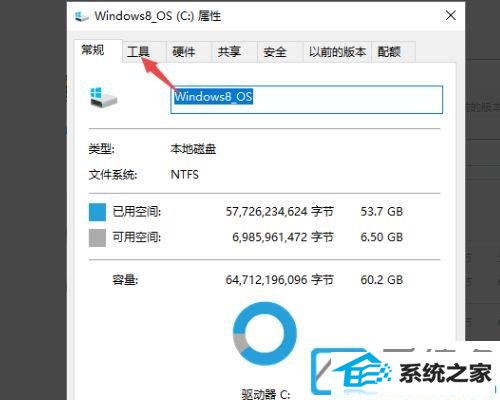The width and height of the screenshot is (500, 400).
Task: Click the Windows8_OS drive name field
Action: 306,100
